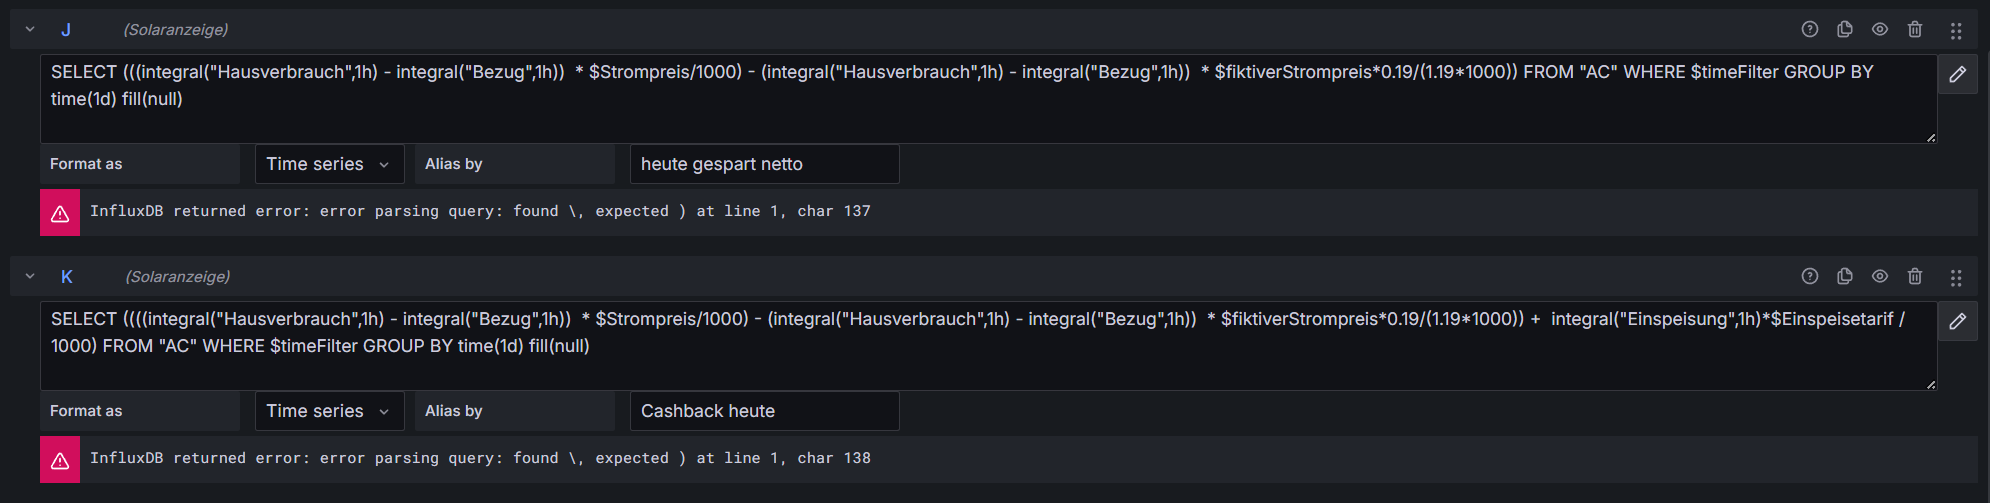
Task: Focus the 'Cashback heute' alias field
Action: [x=764, y=411]
